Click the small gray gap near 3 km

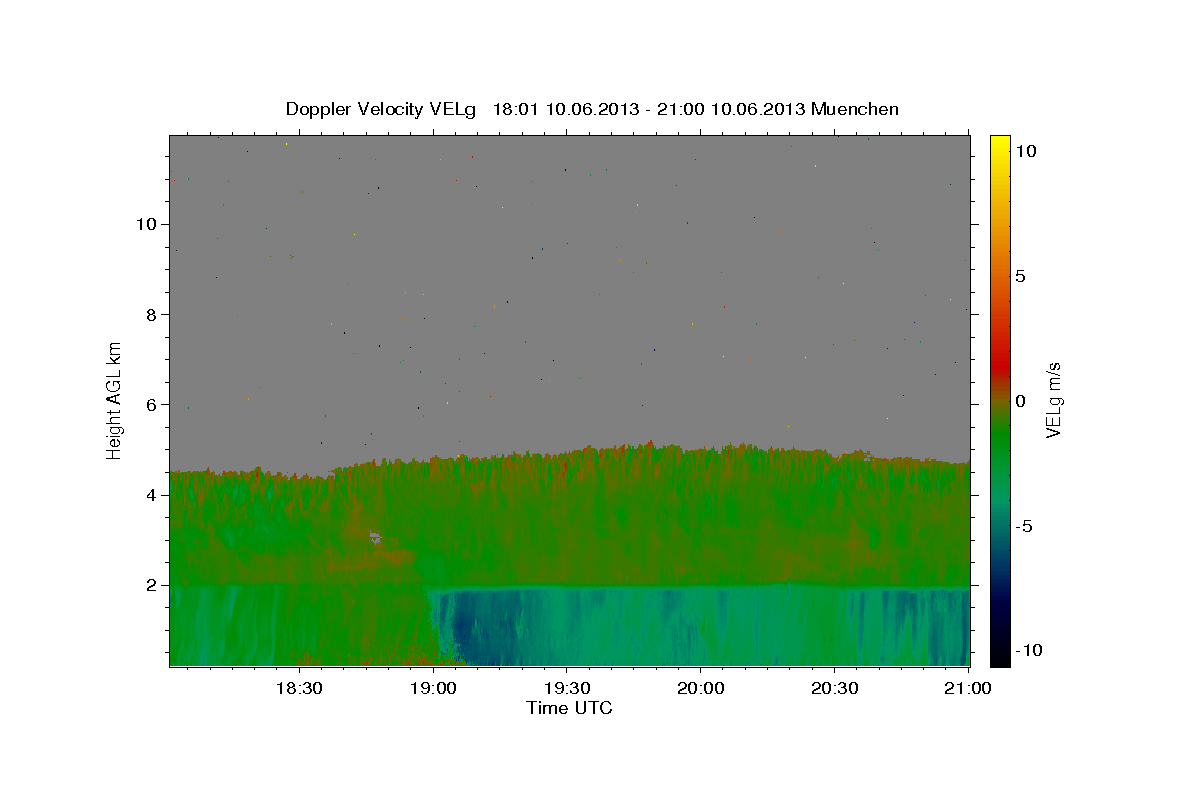click(375, 537)
